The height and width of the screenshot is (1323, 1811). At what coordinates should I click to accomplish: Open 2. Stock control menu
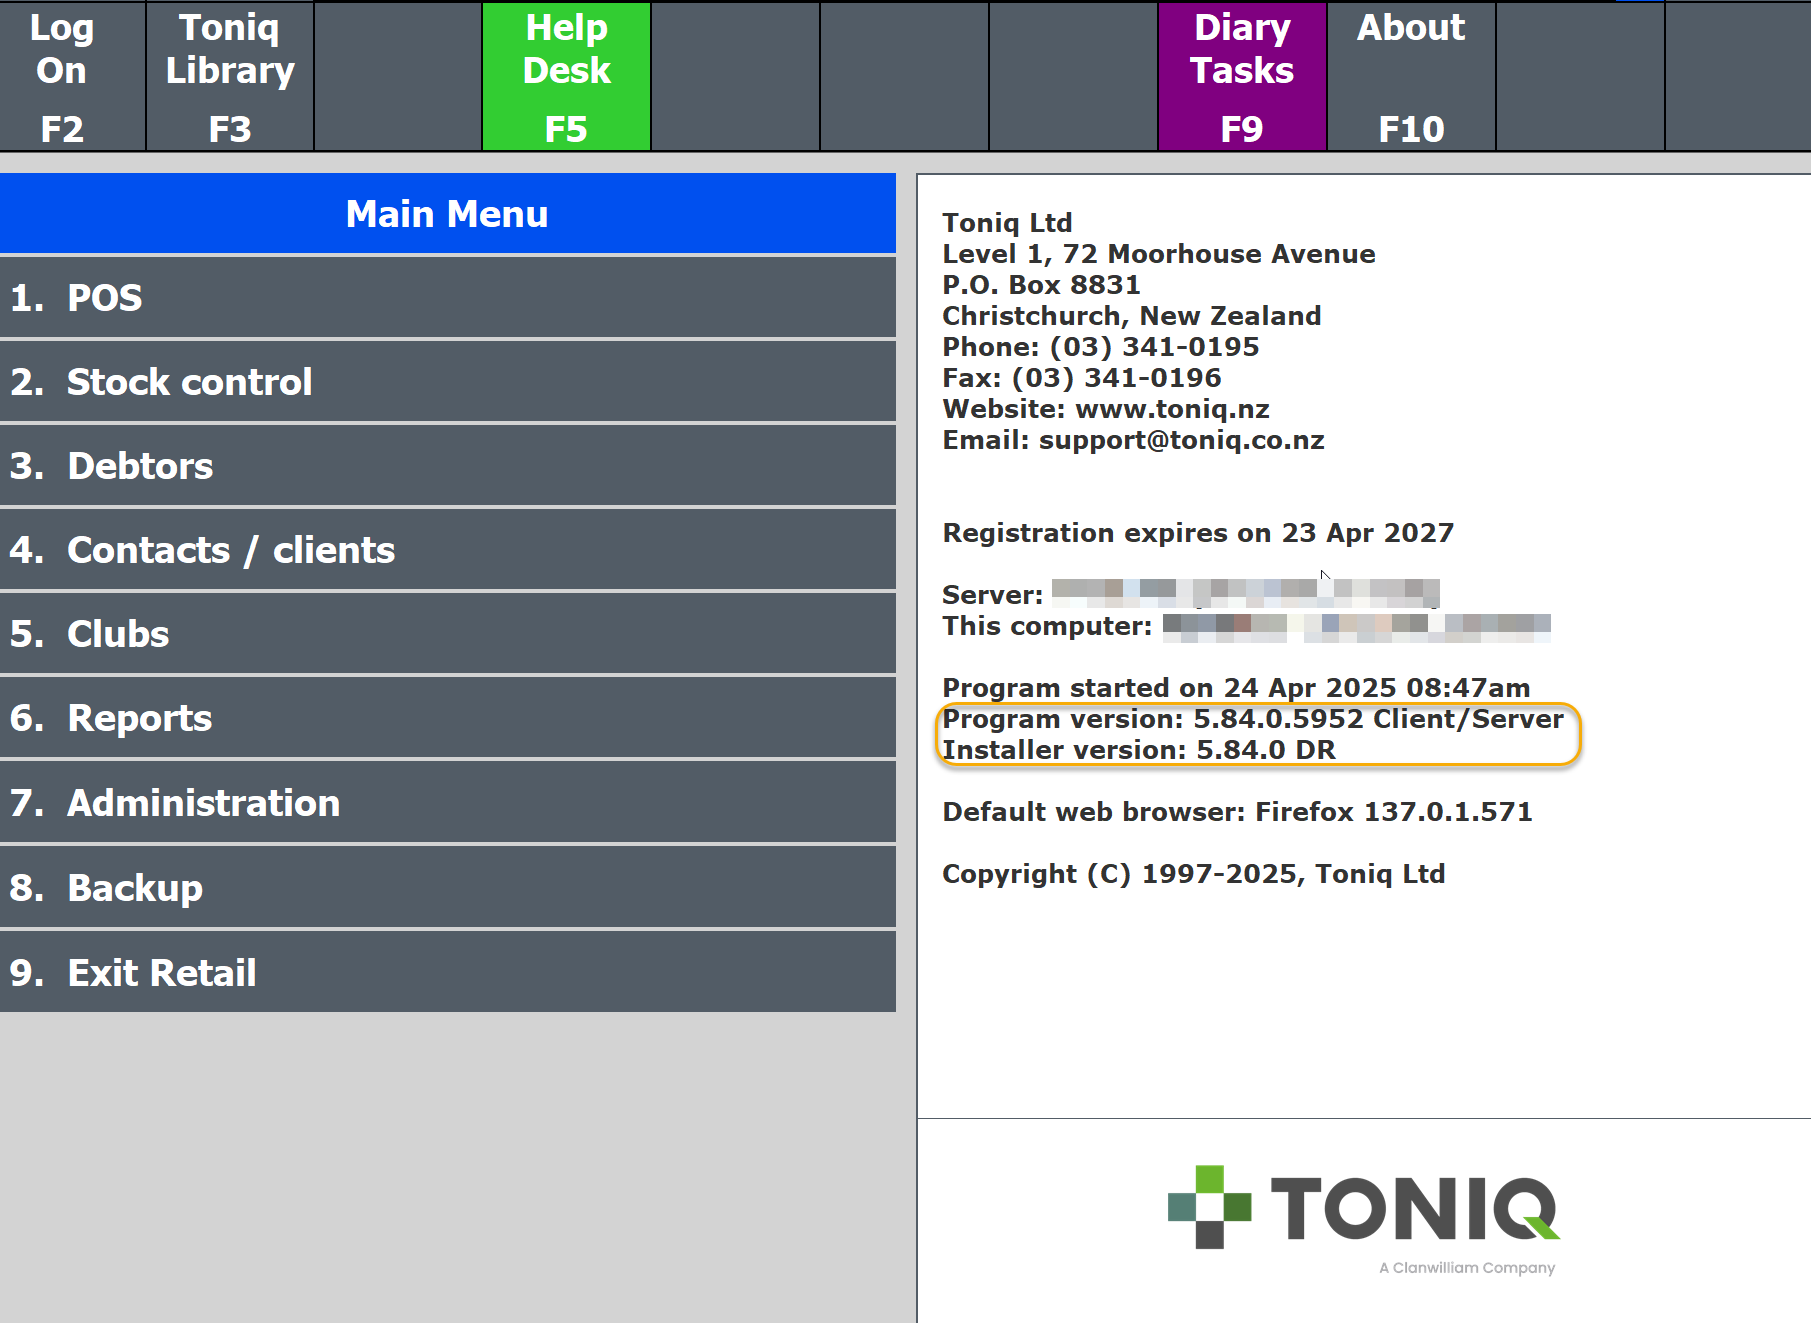point(447,382)
